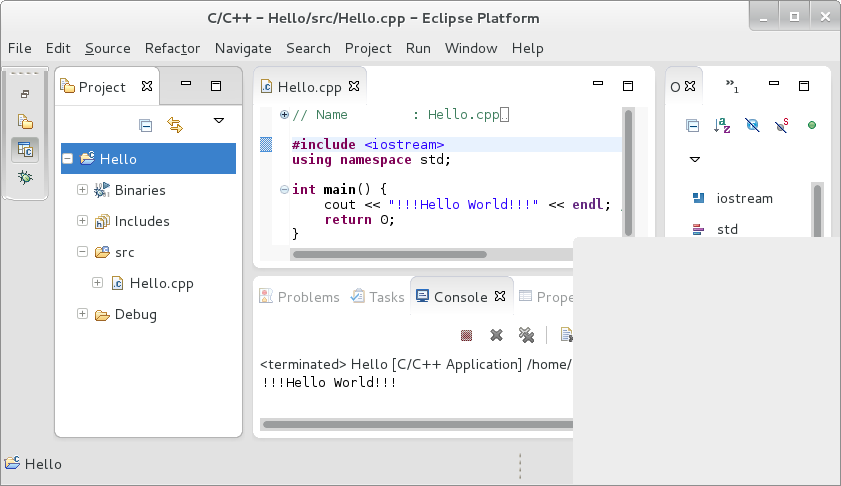The image size is (841, 486).
Task: Open the Search menu
Action: 308,48
